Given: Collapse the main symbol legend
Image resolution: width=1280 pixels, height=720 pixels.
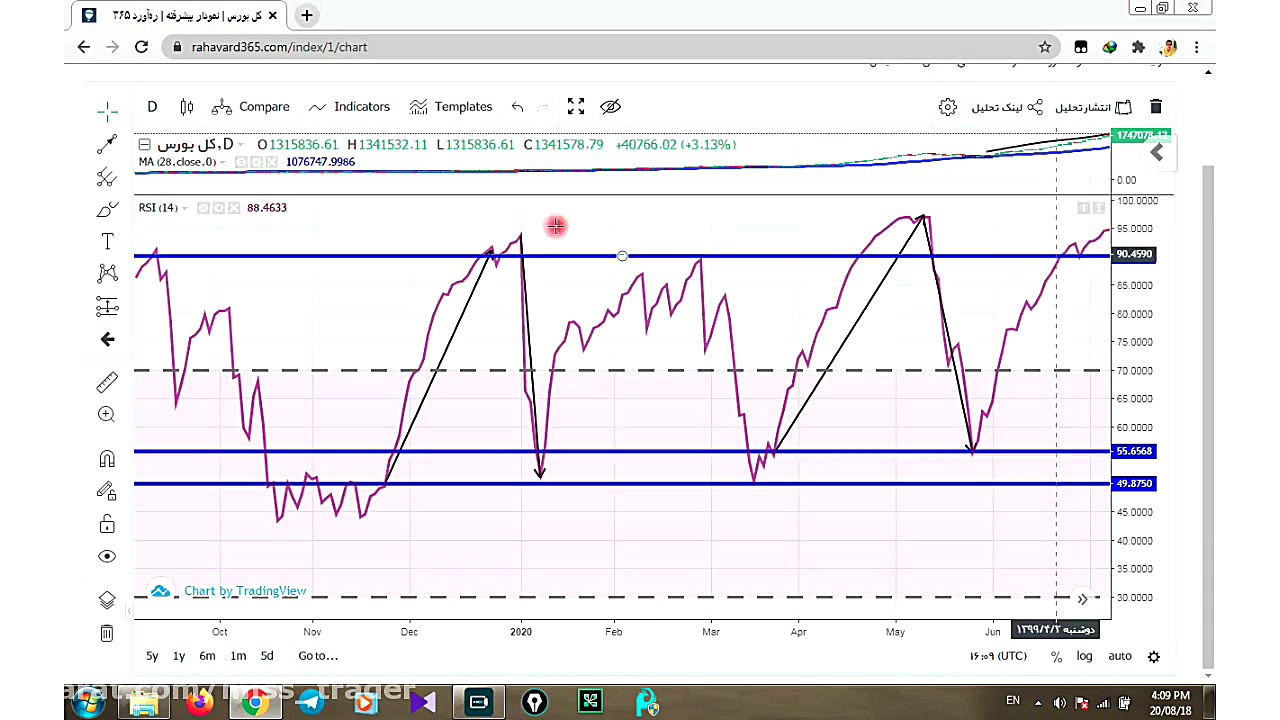Looking at the screenshot, I should tap(144, 145).
